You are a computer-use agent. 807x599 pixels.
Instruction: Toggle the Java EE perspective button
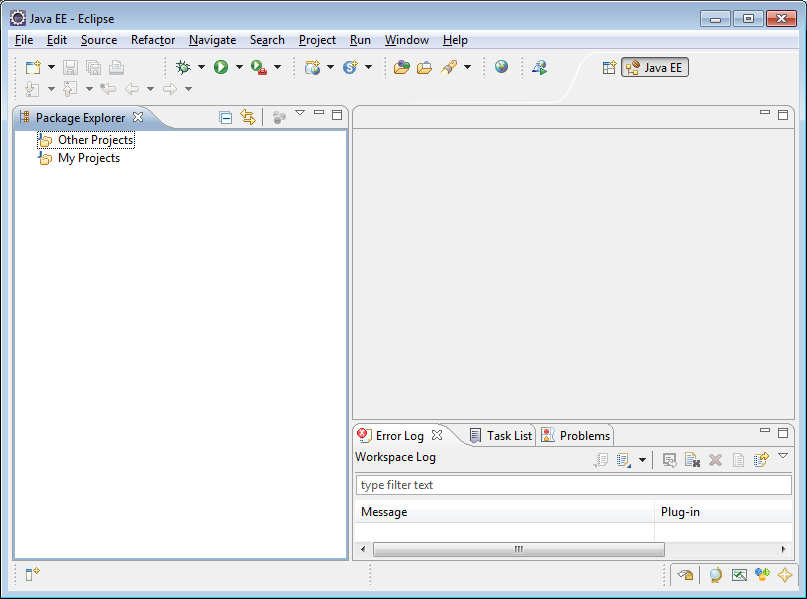655,67
